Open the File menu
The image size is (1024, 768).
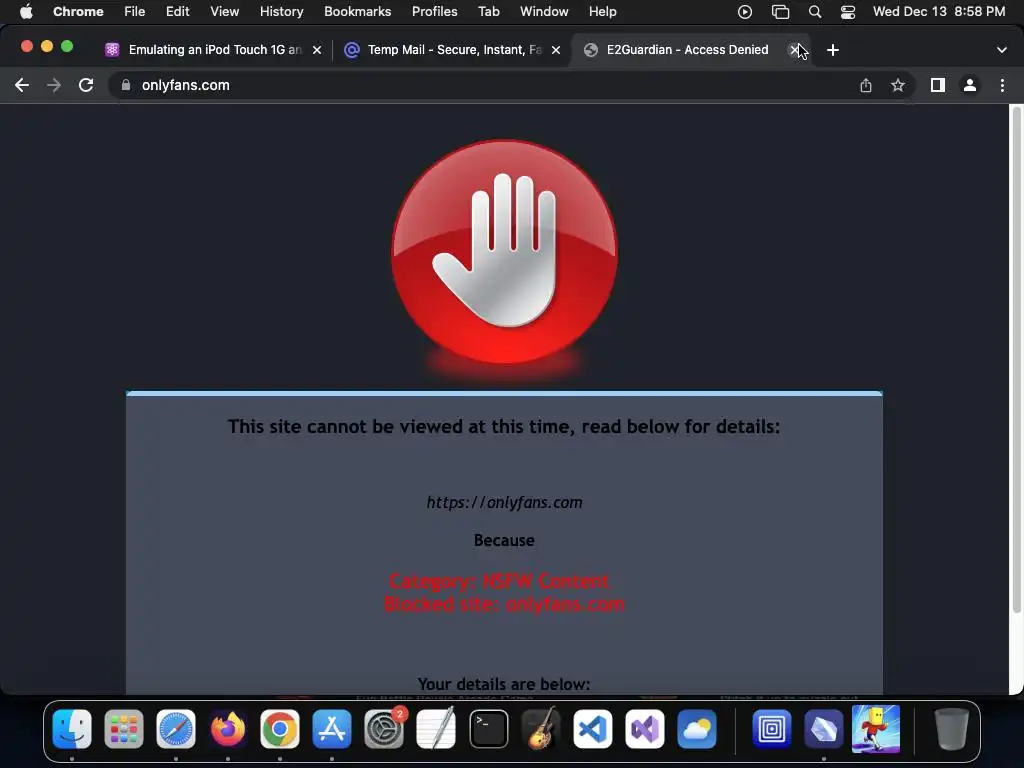(x=135, y=12)
